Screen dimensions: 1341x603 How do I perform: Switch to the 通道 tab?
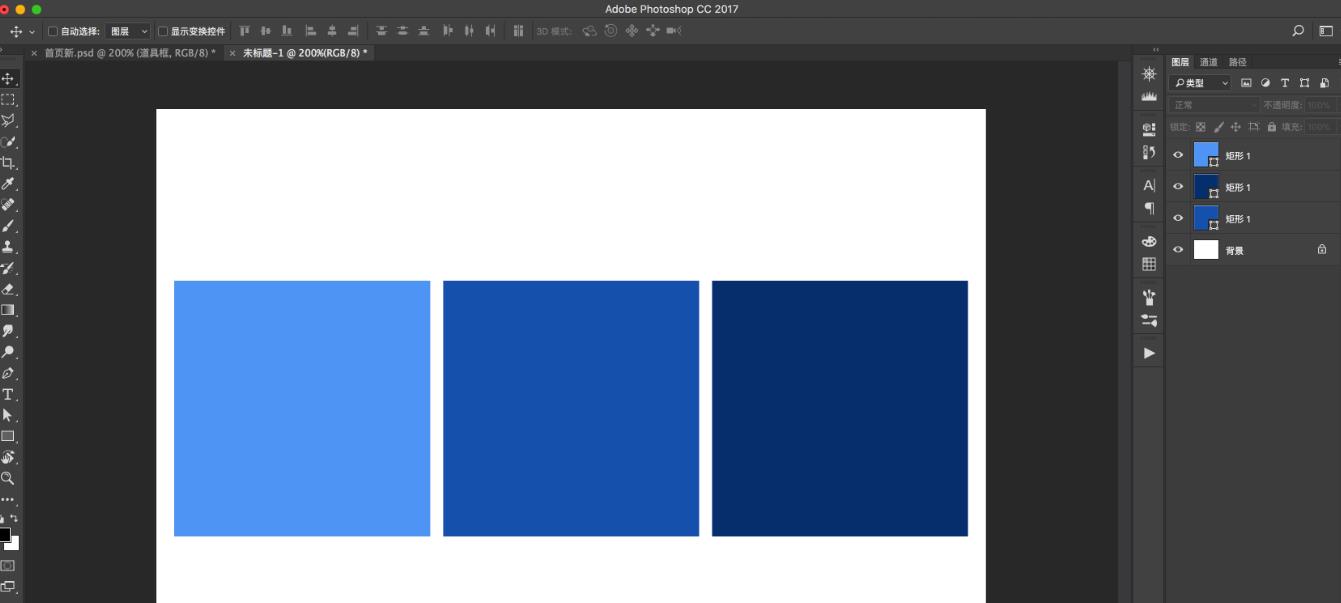tap(1209, 62)
